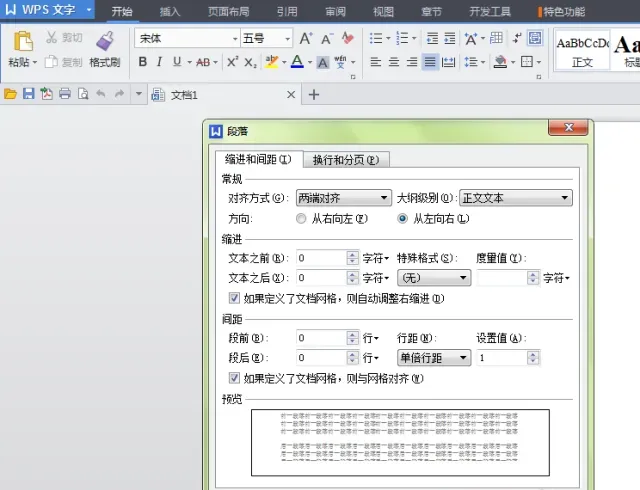Insert a bulleted list

coord(376,38)
